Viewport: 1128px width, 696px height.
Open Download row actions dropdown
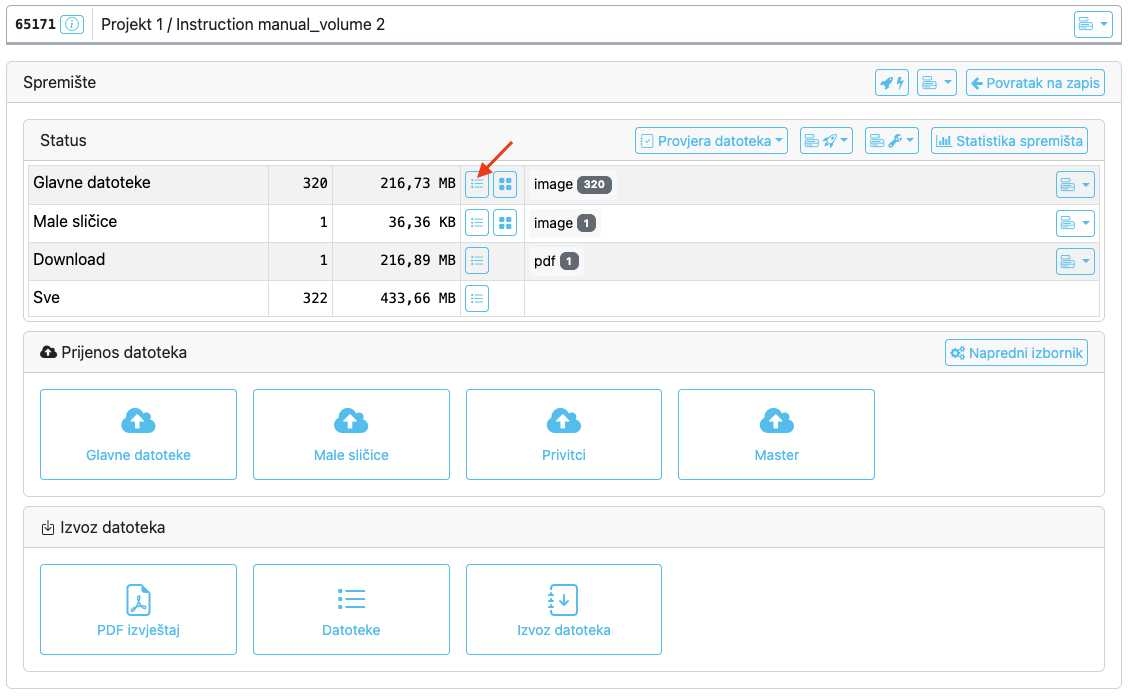pyautogui.click(x=1075, y=261)
